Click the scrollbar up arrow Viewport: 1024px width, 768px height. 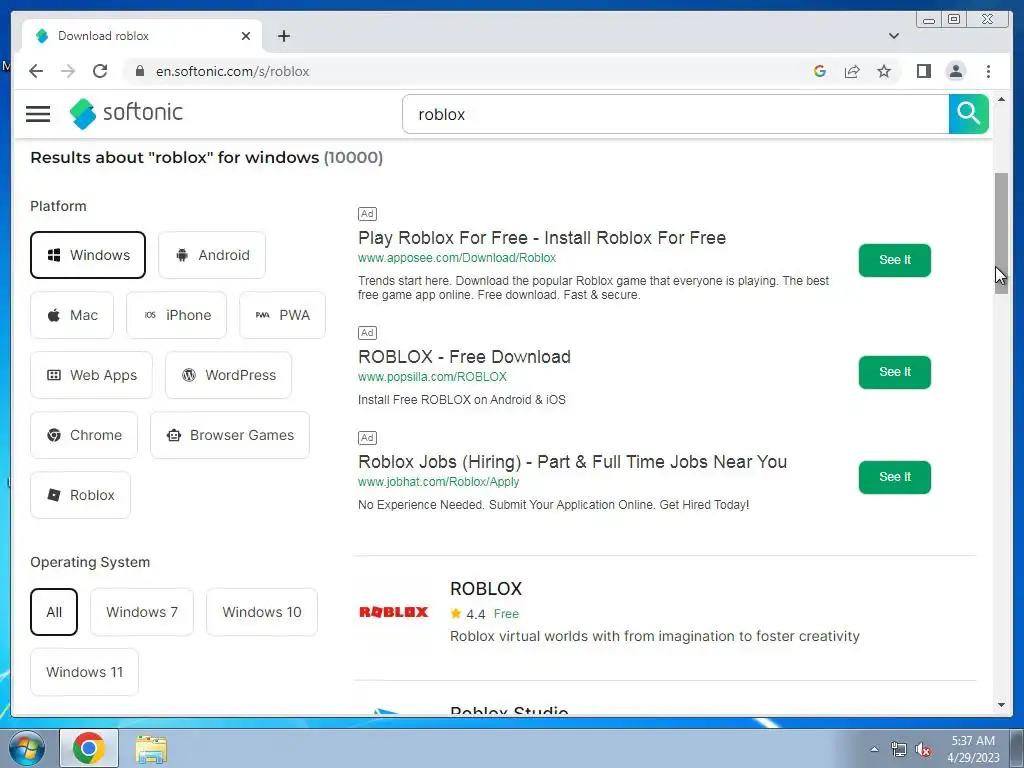pos(1001,99)
